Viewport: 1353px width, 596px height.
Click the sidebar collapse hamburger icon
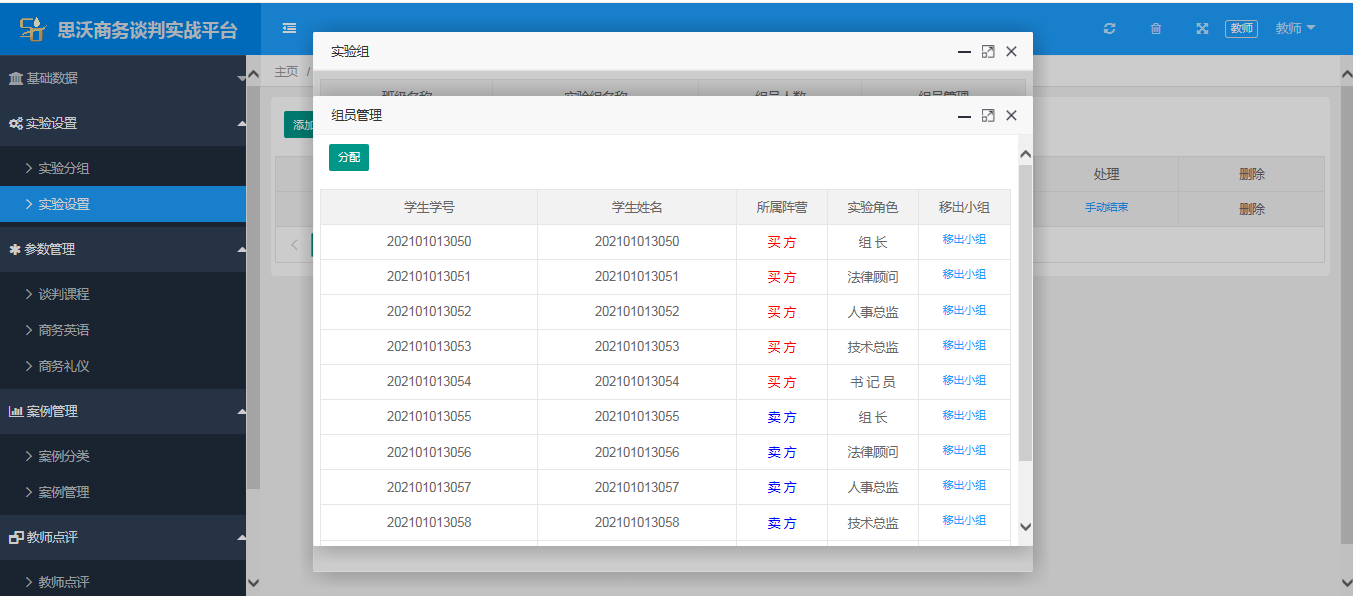289,28
